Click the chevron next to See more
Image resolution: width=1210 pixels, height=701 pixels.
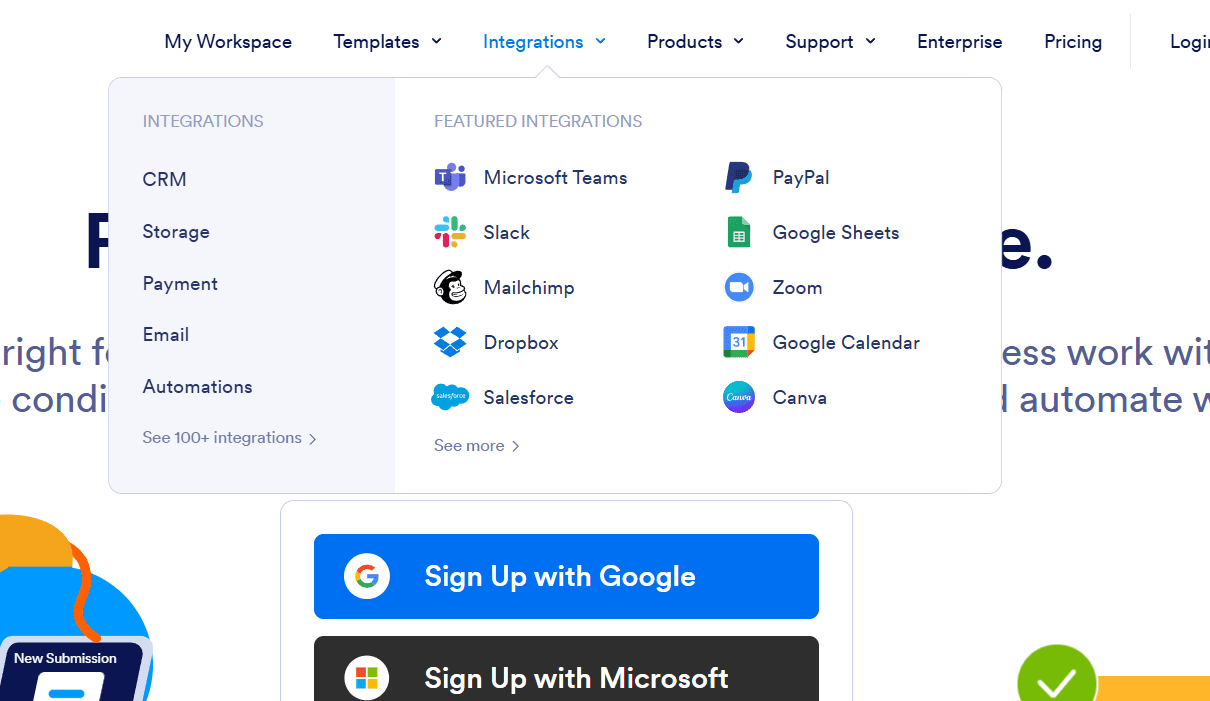(516, 446)
